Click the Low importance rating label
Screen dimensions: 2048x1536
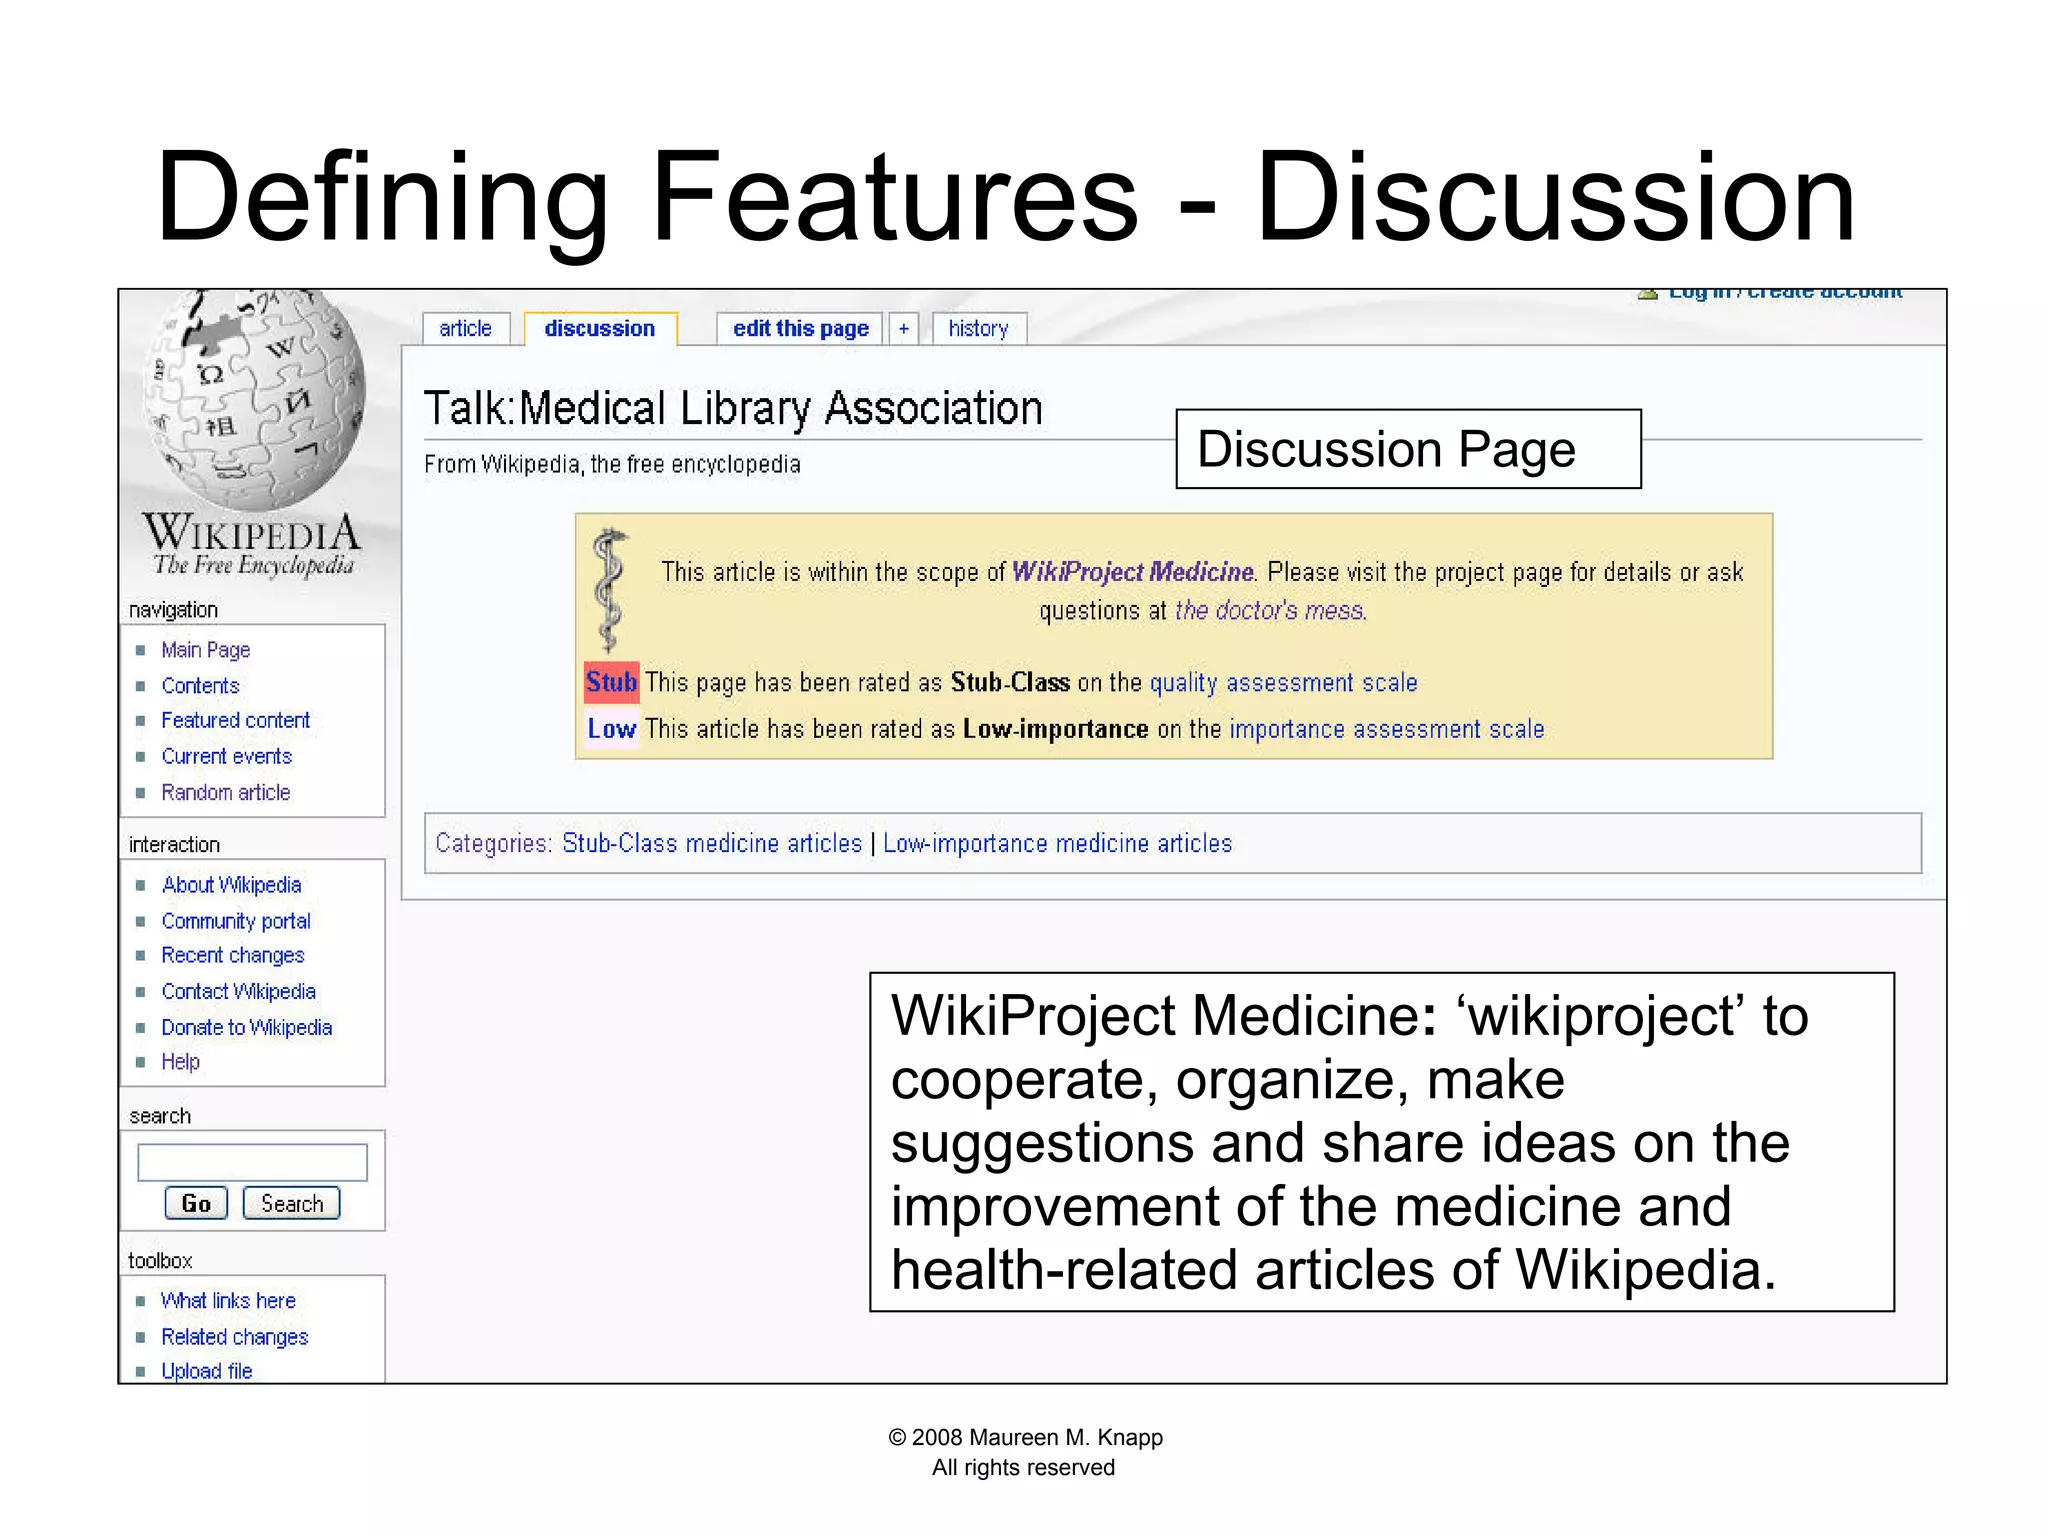coord(611,729)
